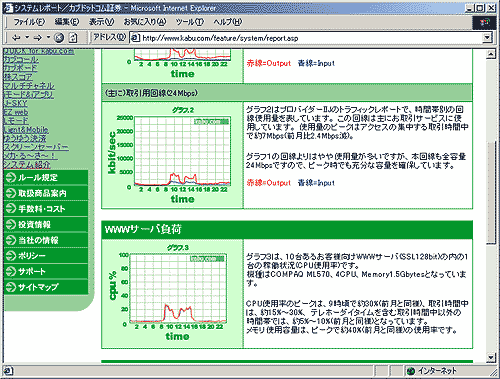The height and width of the screenshot is (379, 500).
Task: Open the 手数料・コスト sidebar button
Action: pyautogui.click(x=46, y=209)
